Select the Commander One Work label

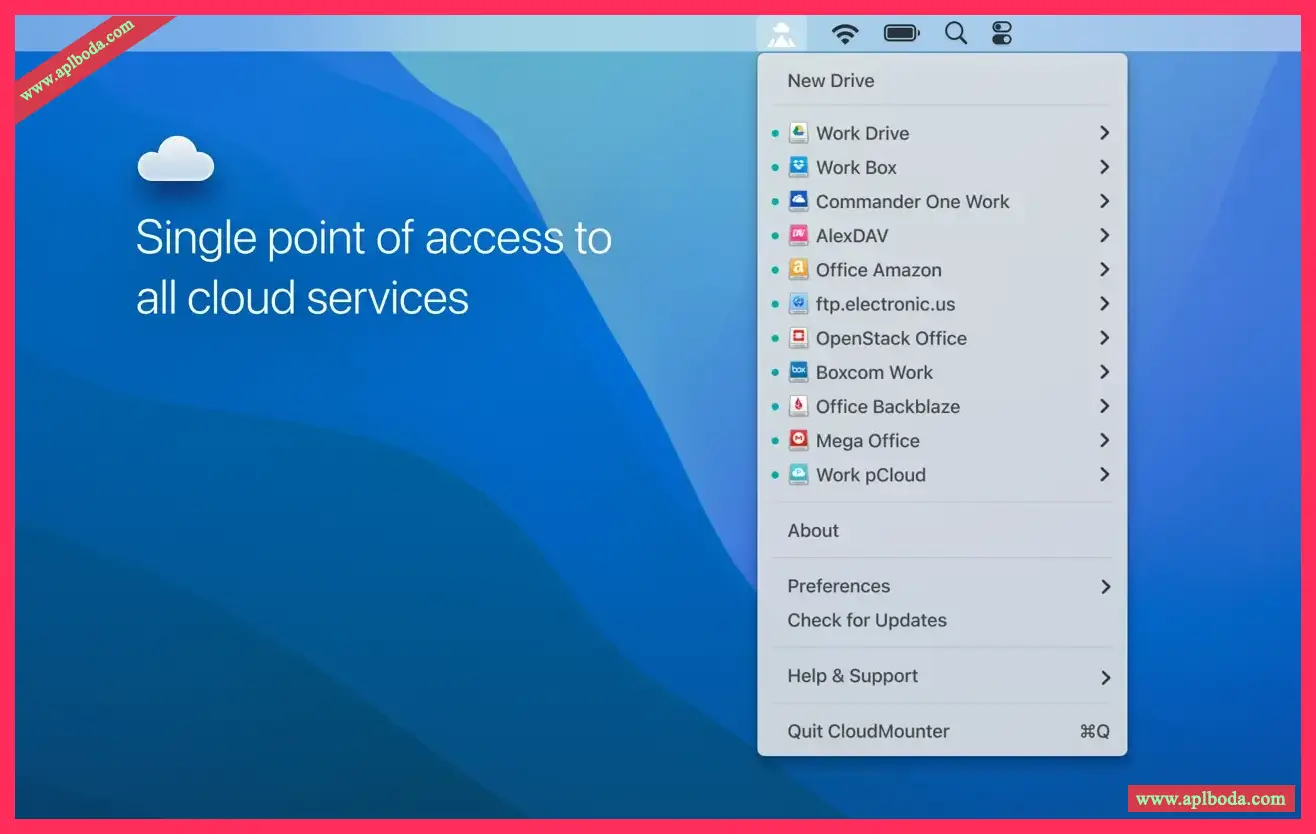(913, 201)
